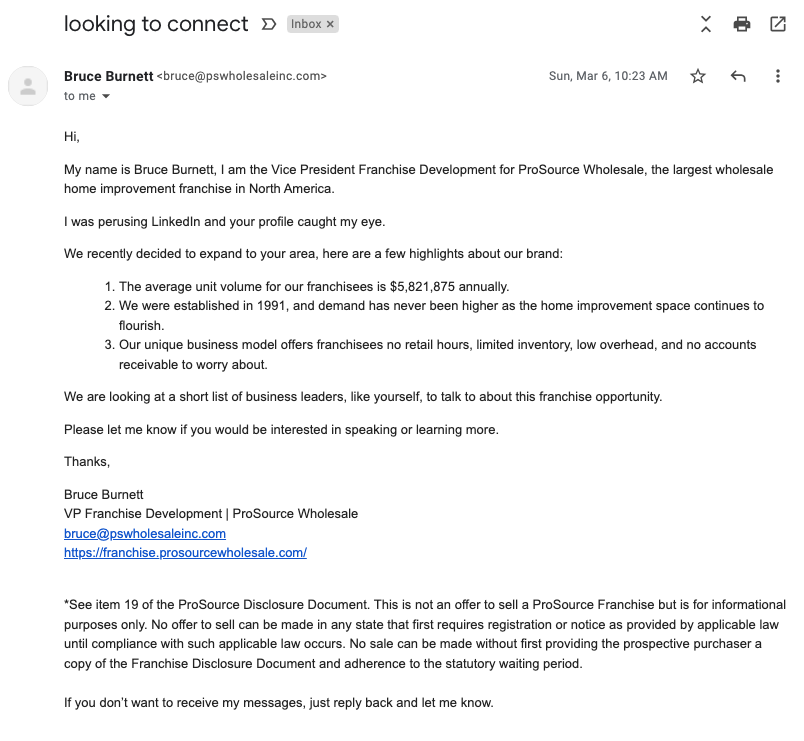804x741 pixels.
Task: Click the final line about not receiving messages
Action: click(x=278, y=702)
